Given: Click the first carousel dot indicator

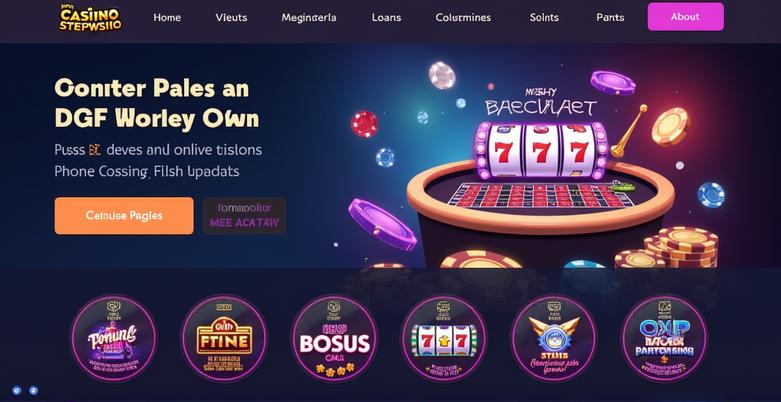Looking at the screenshot, I should coord(17,390).
